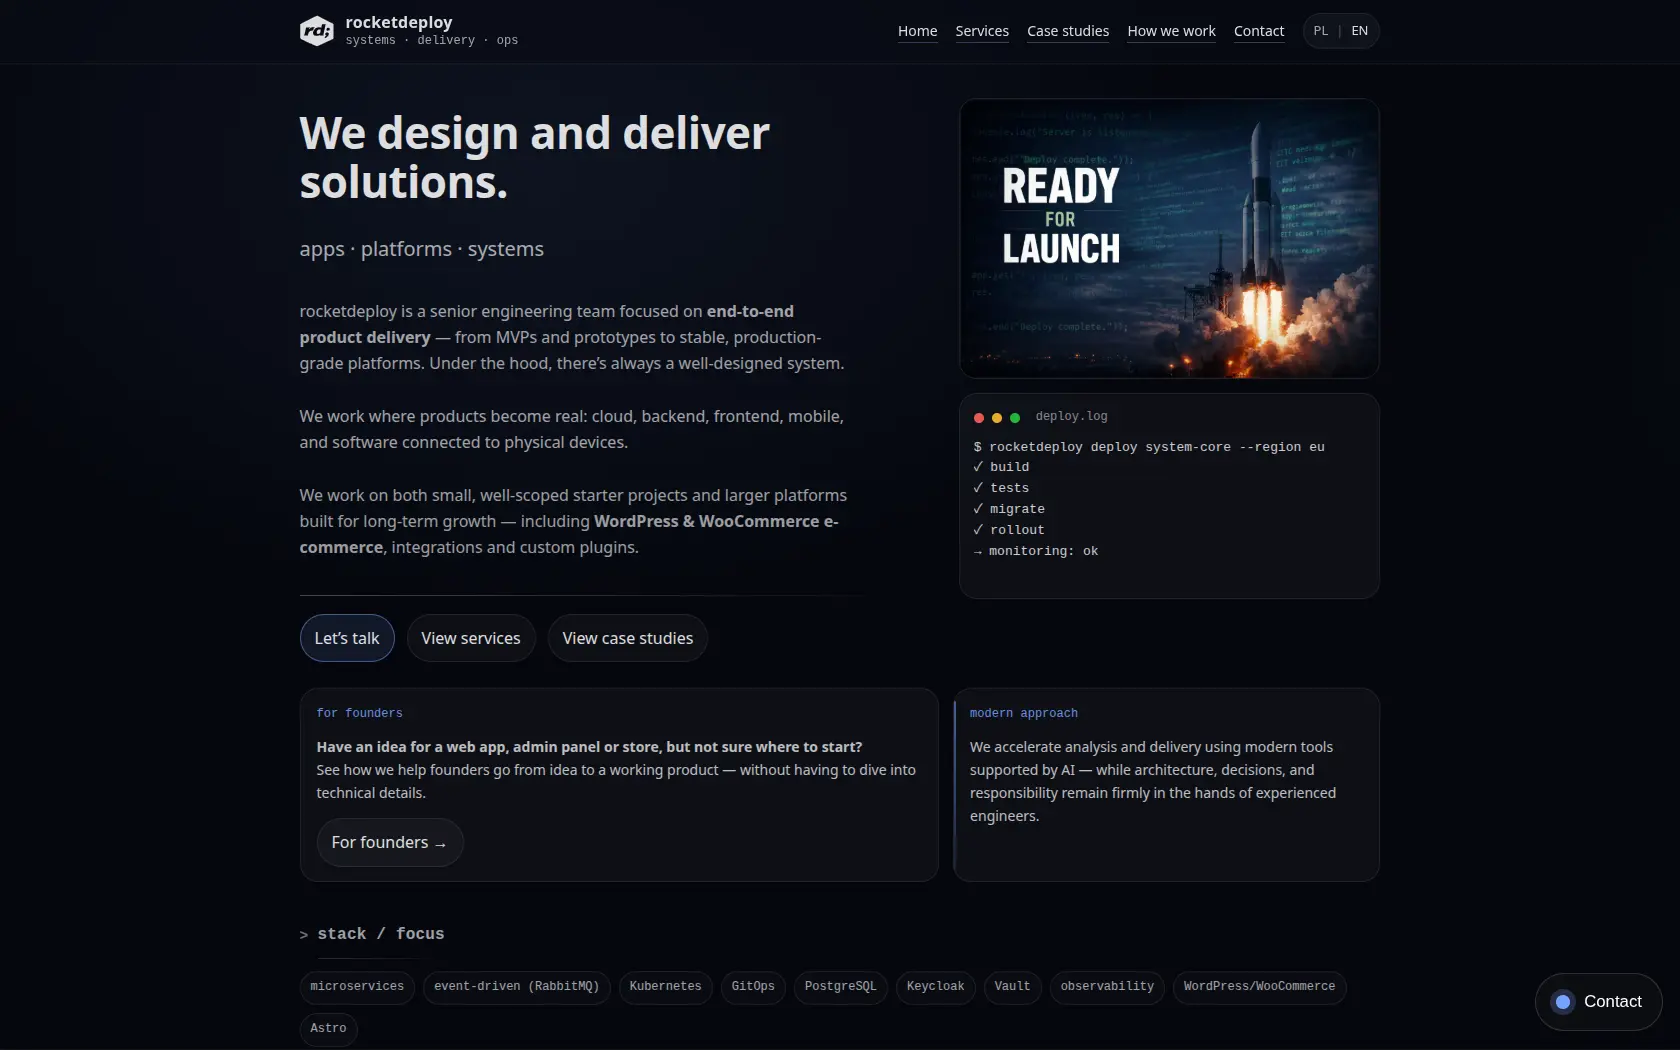The image size is (1680, 1050).
Task: Click the blue dot in Contact widget
Action: coord(1563,1002)
